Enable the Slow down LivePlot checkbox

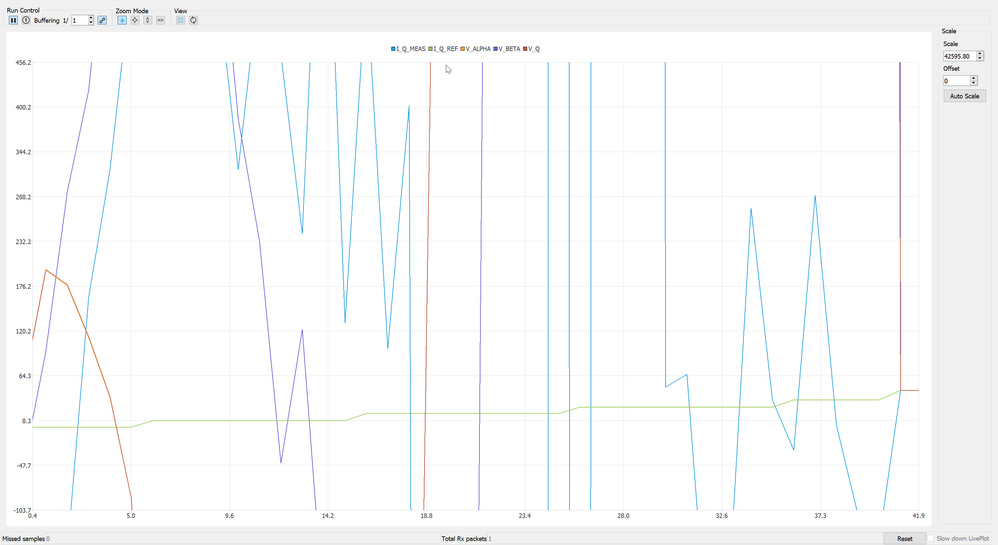coord(931,539)
